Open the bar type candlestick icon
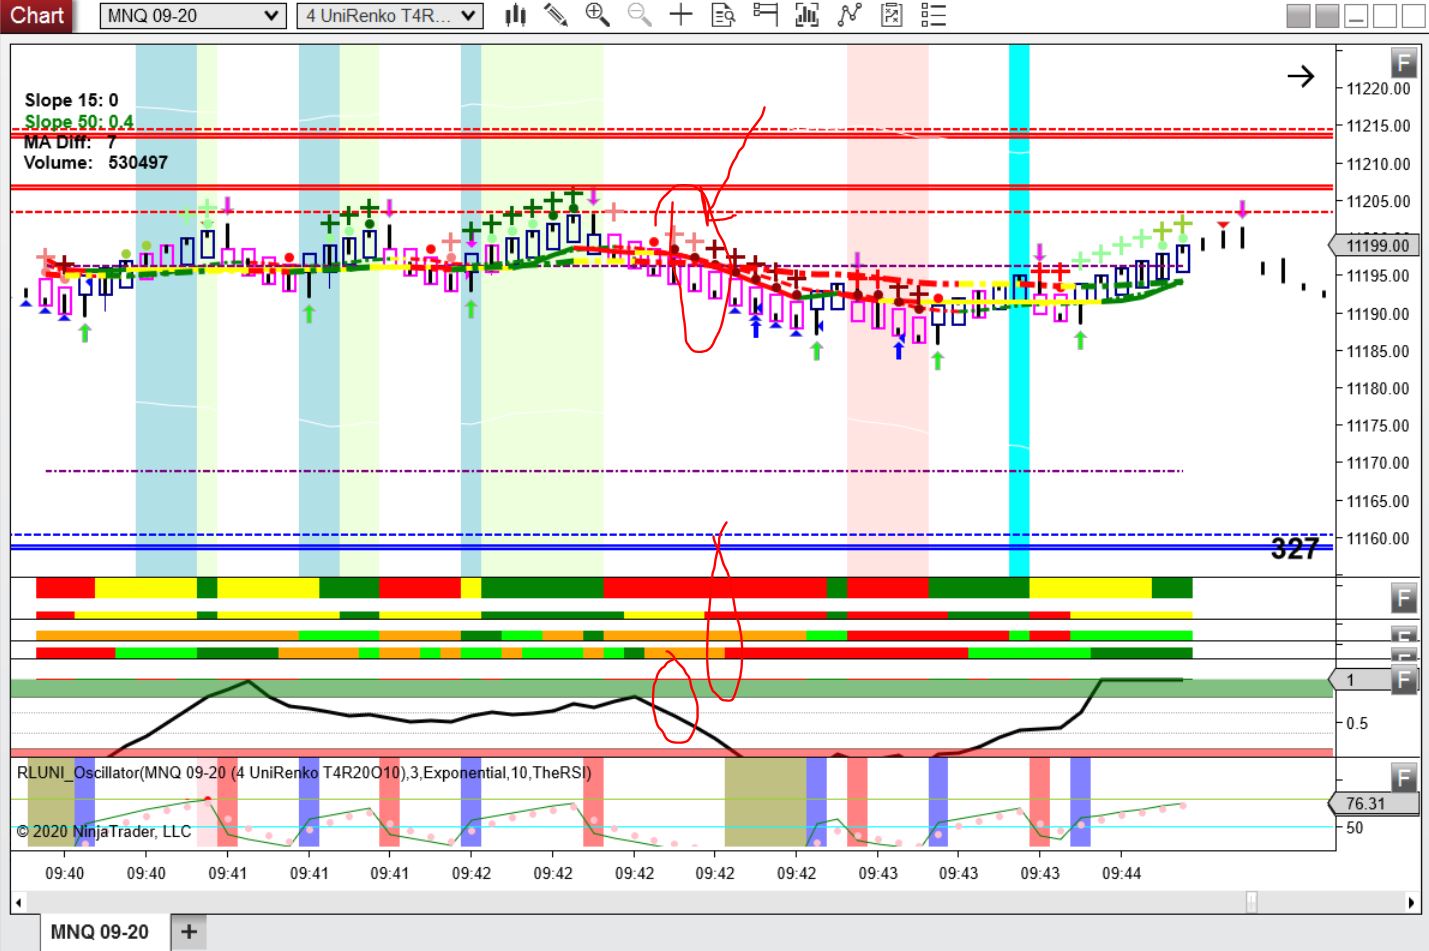This screenshot has height=951, width=1429. tap(516, 15)
